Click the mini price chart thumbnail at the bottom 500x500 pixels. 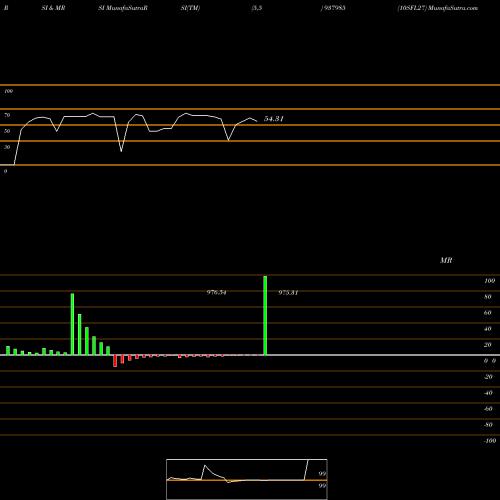(x=247, y=479)
